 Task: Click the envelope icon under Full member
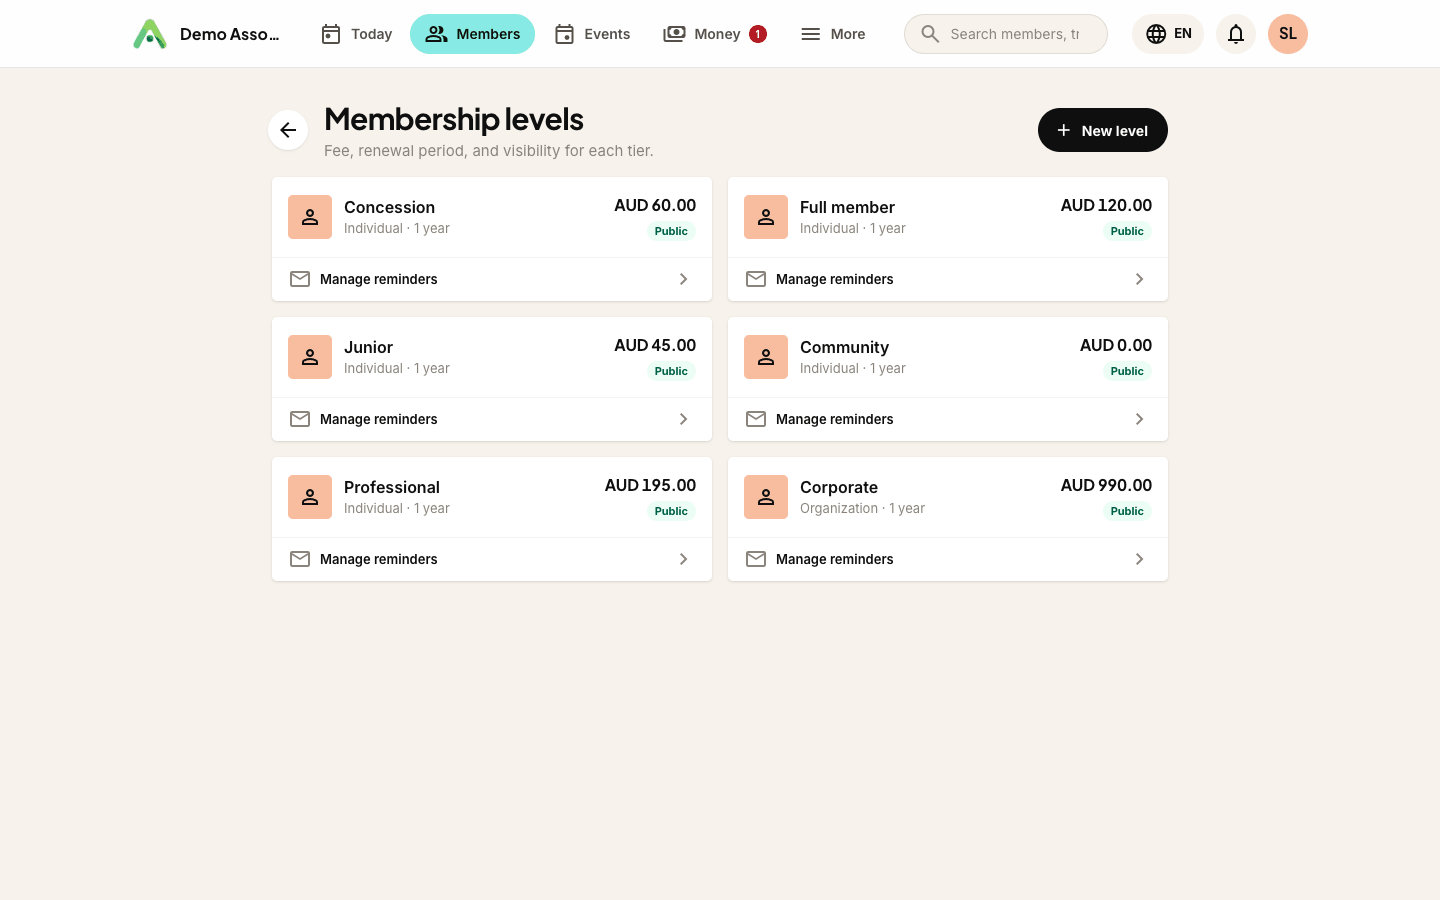756,279
